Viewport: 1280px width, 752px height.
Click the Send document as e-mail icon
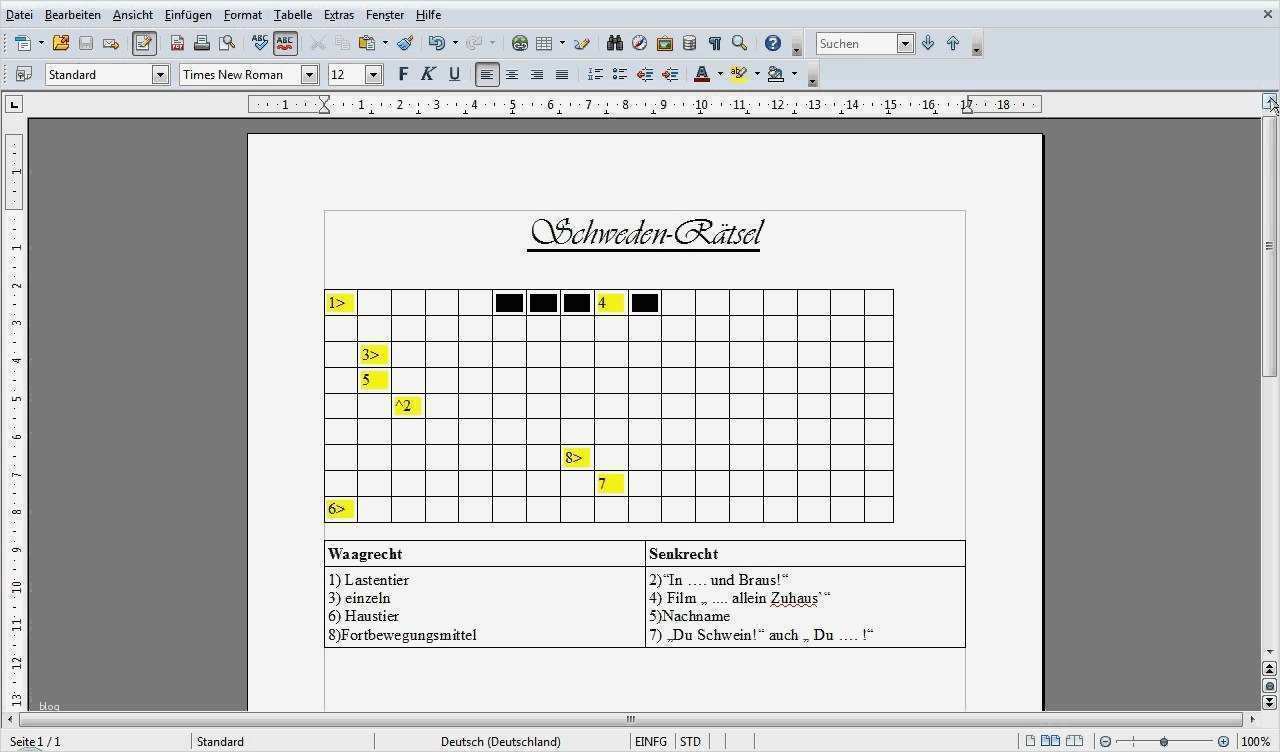click(111, 43)
